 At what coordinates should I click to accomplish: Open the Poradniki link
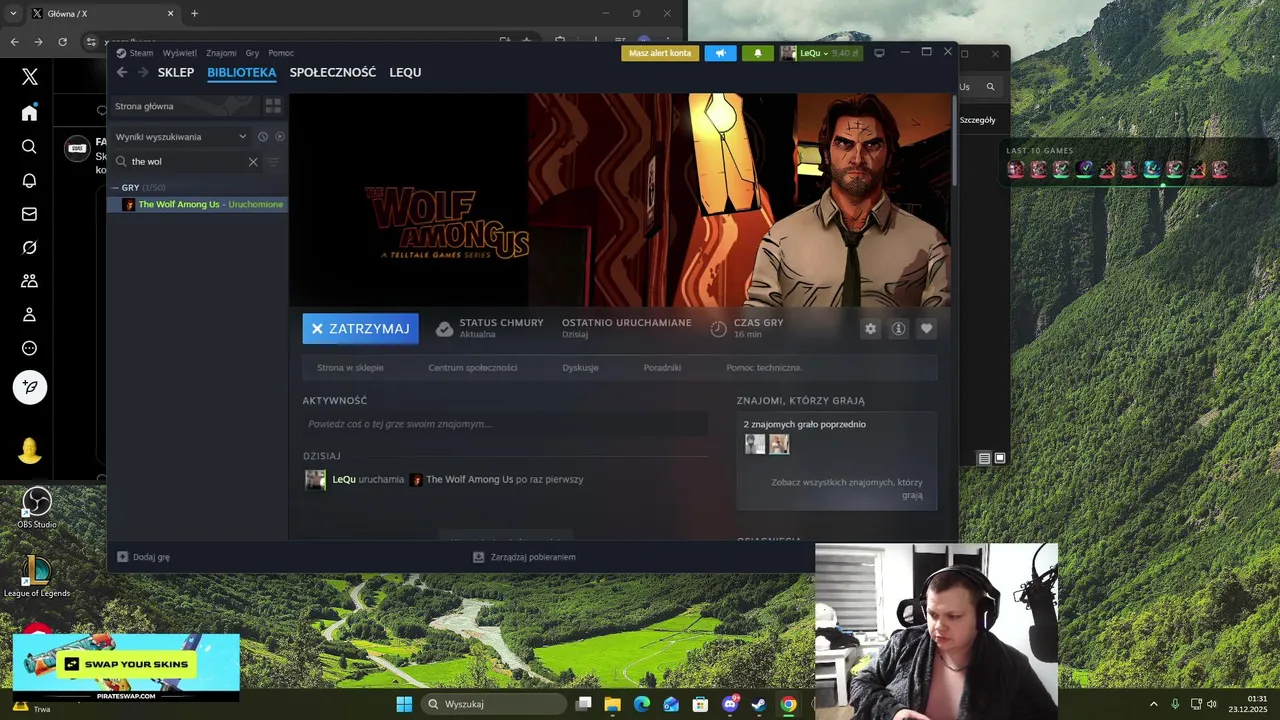[662, 368]
